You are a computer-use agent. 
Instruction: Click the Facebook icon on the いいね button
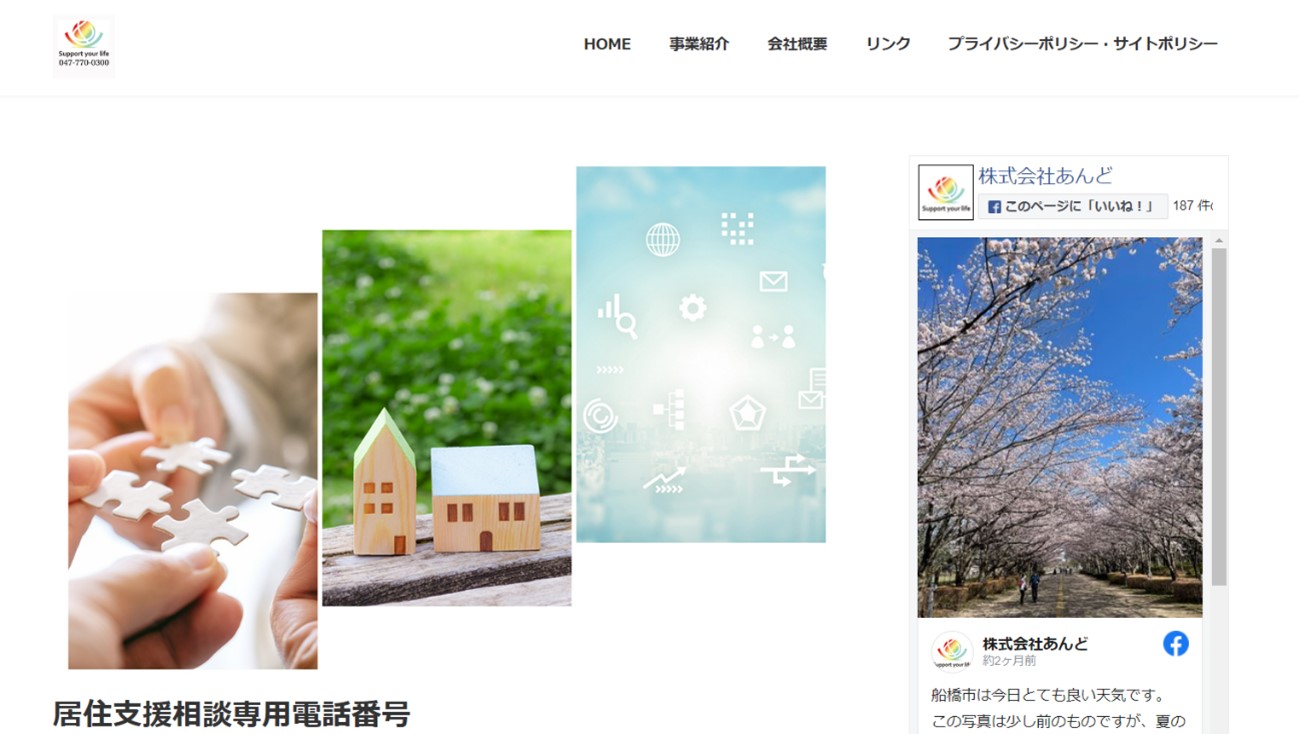click(x=994, y=207)
